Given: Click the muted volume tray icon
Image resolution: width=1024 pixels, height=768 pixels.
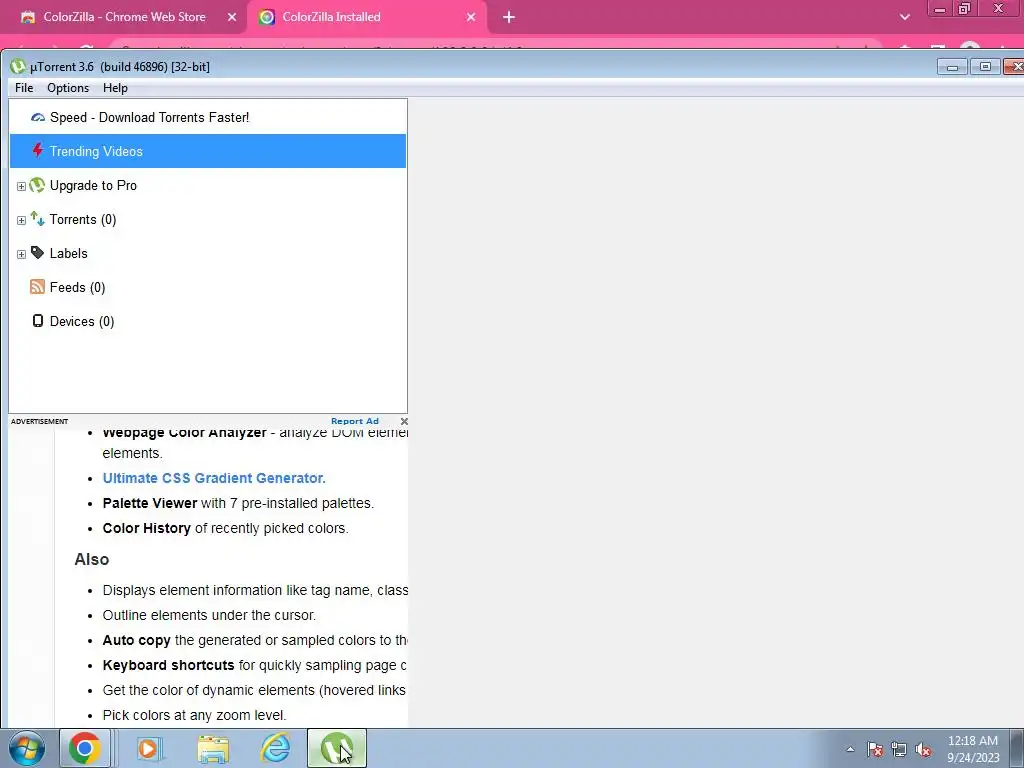Looking at the screenshot, I should tap(923, 750).
